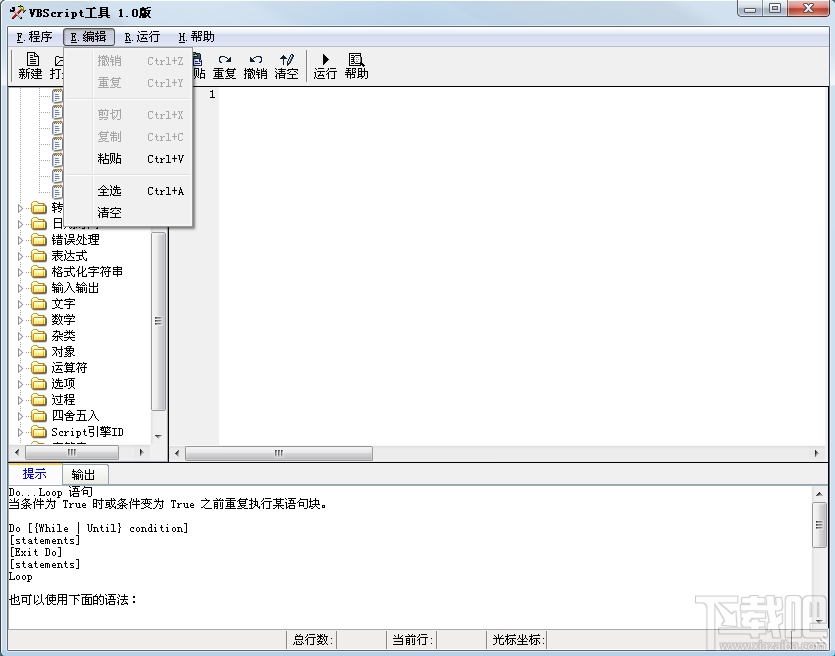Switch to the 输出 tab
Viewport: 835px width, 656px height.
(84, 474)
